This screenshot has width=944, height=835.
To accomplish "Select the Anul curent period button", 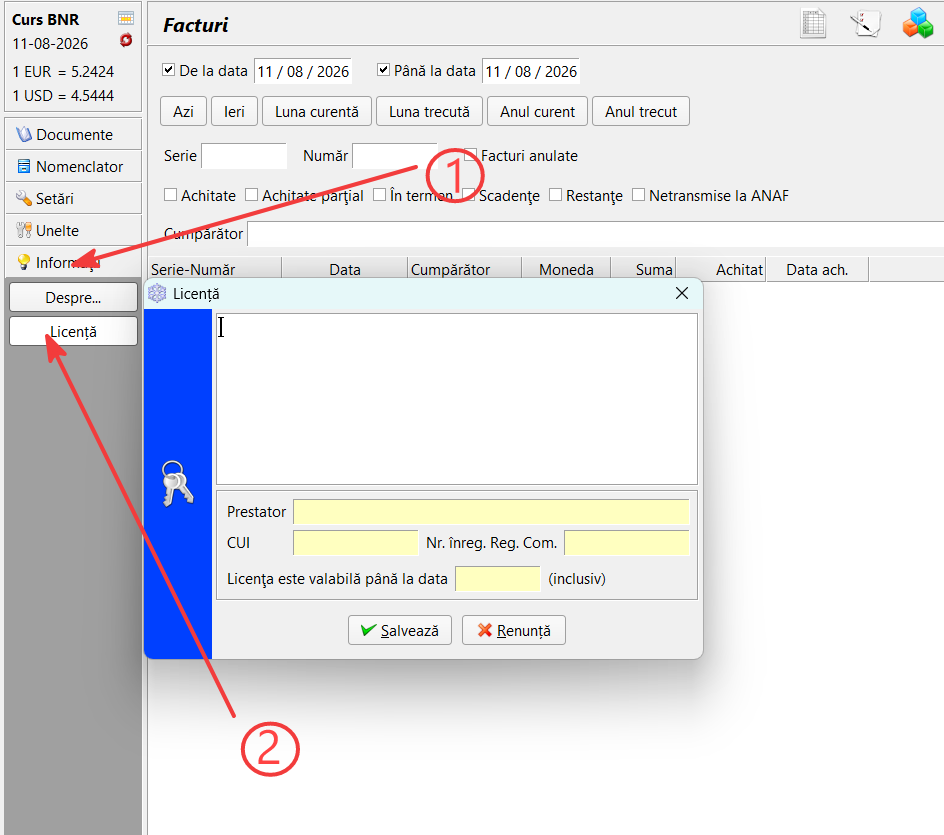I will [x=537, y=111].
